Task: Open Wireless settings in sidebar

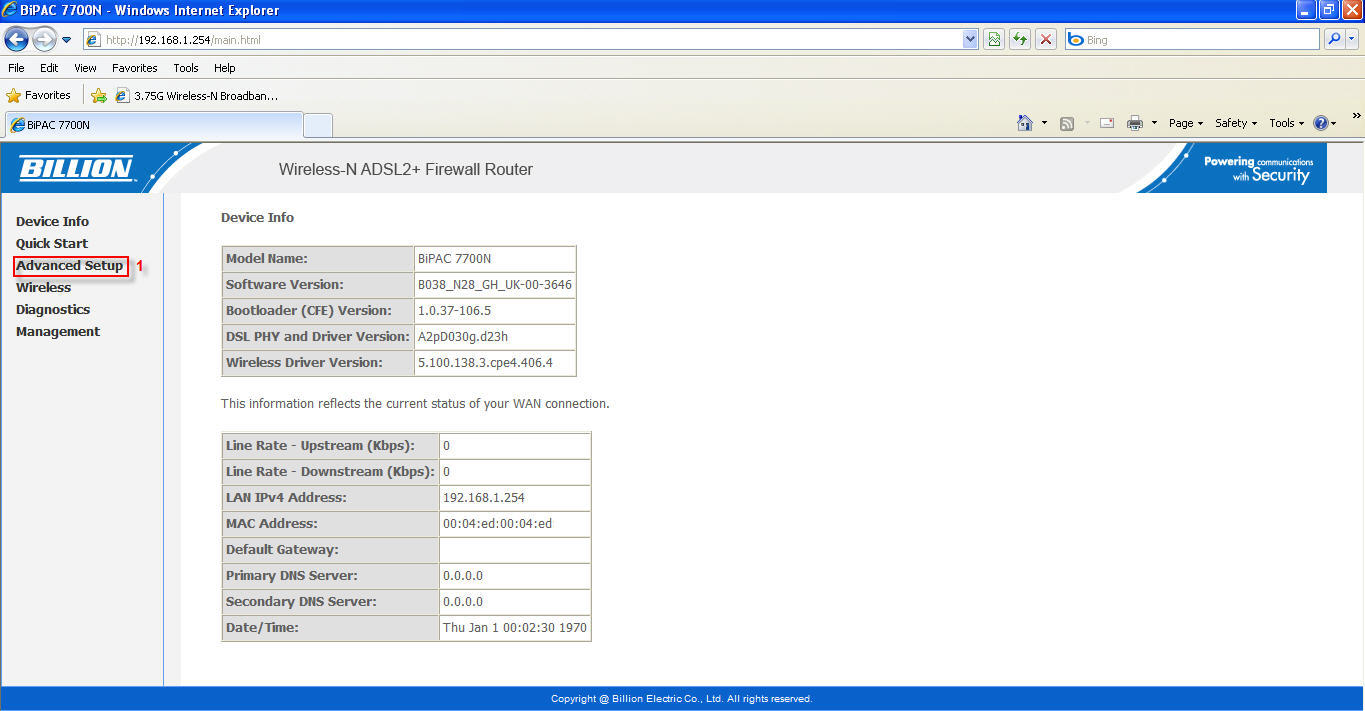Action: pos(43,287)
